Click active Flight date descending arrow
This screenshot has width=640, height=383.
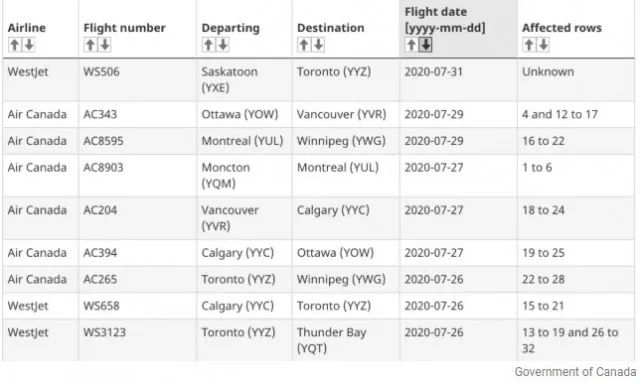coord(426,45)
